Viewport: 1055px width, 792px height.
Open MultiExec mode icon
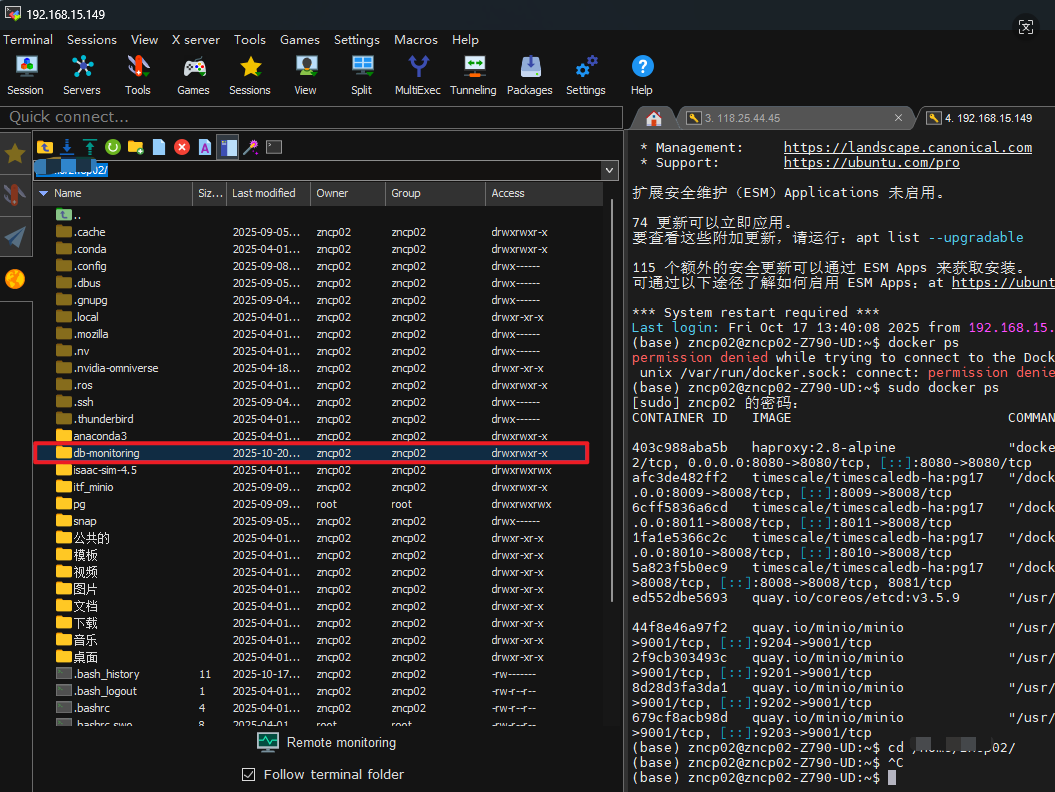coord(418,75)
